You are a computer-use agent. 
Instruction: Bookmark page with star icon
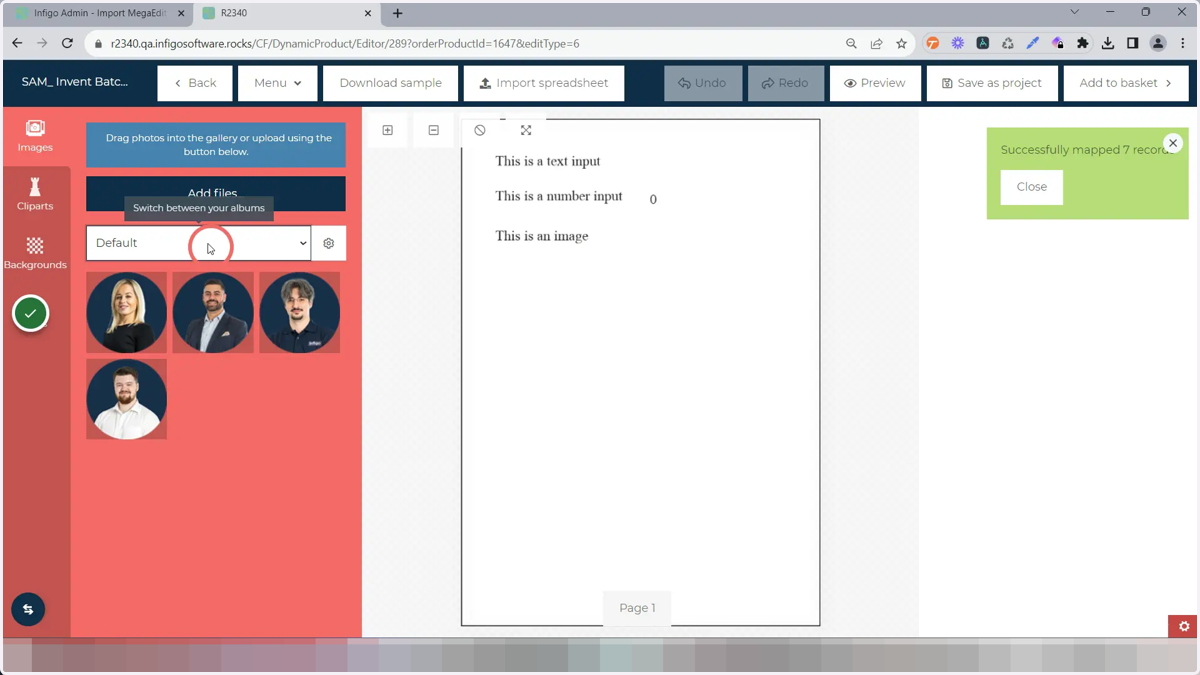pos(901,43)
